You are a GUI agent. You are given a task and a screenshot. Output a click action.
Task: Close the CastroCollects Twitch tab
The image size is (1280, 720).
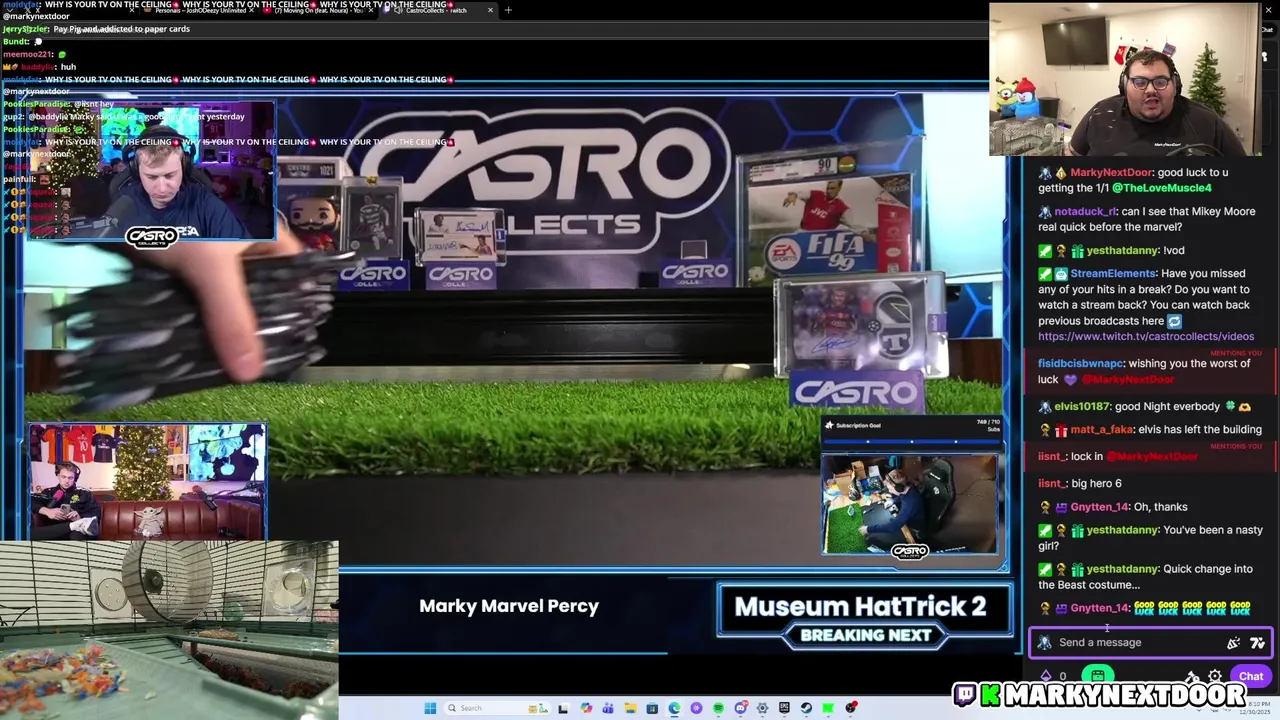[x=490, y=10]
